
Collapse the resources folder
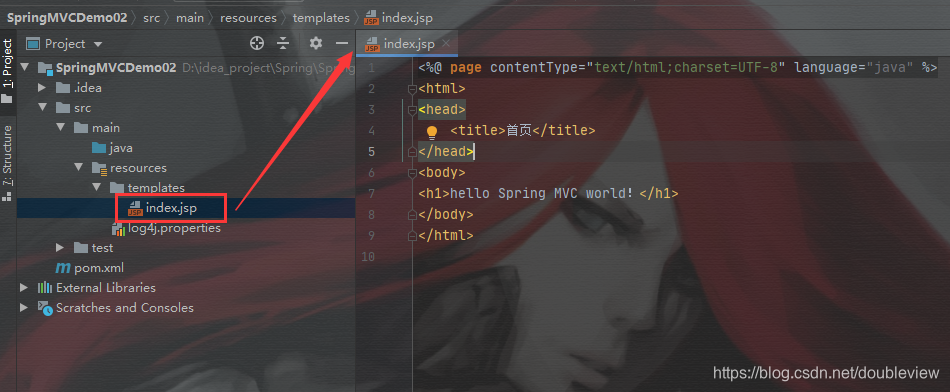(x=79, y=167)
